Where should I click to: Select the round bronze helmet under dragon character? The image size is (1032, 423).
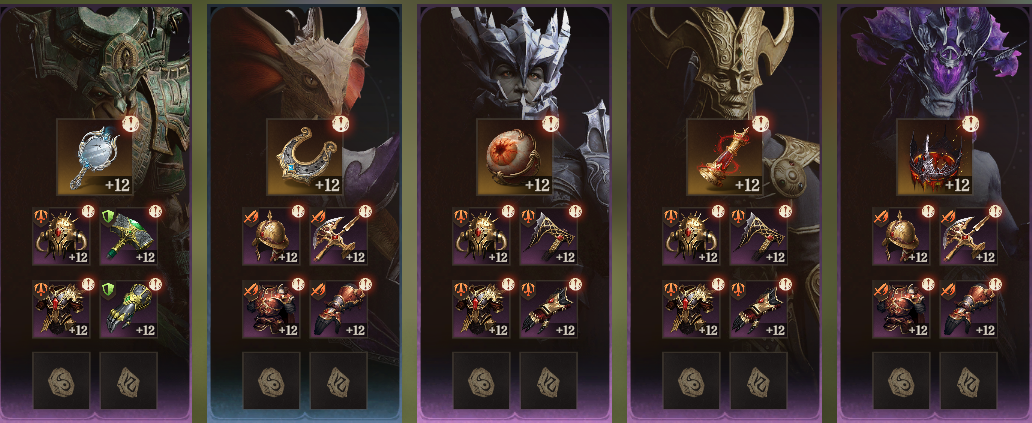[271, 236]
